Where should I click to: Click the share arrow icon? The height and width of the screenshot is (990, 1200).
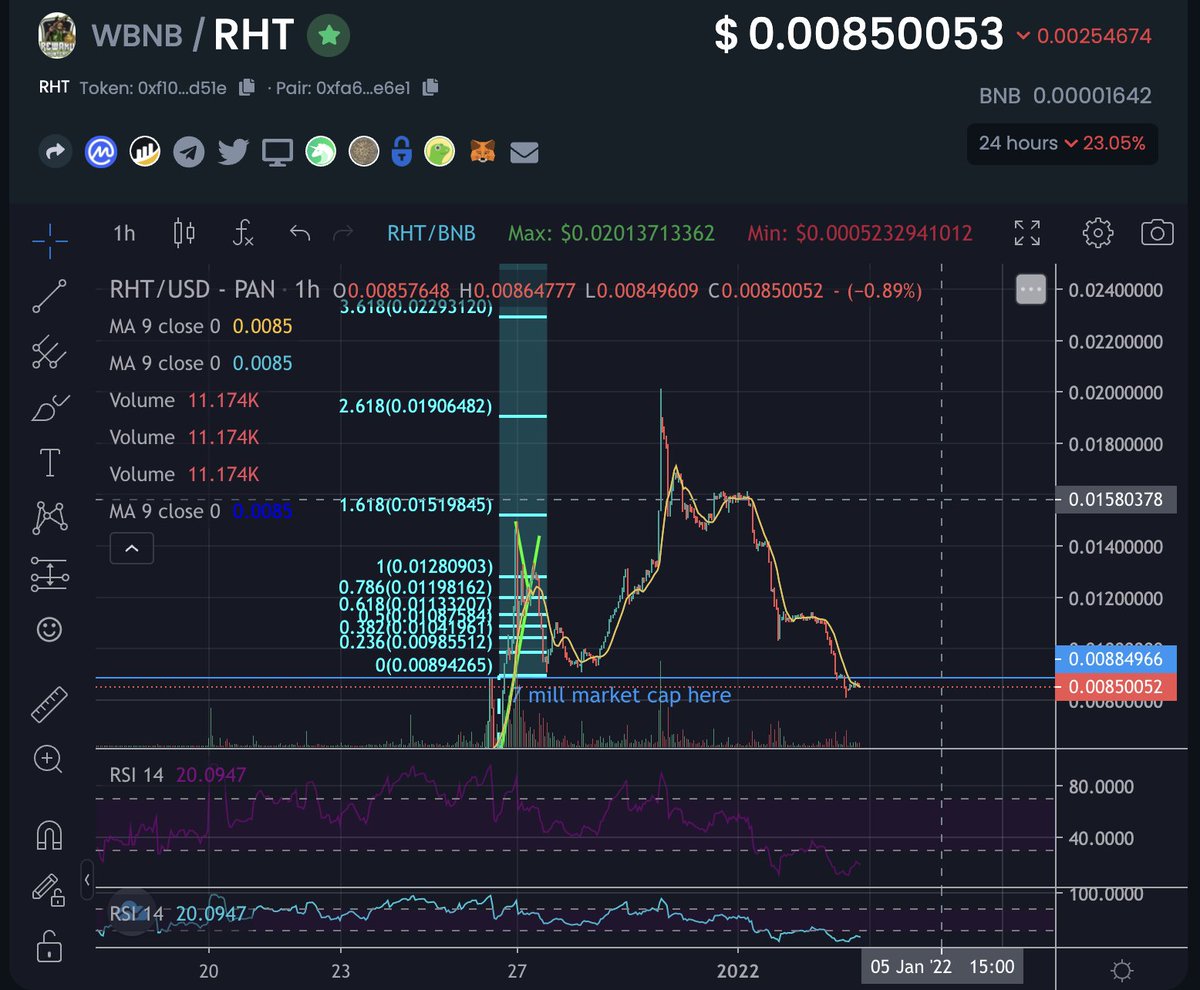pos(55,152)
